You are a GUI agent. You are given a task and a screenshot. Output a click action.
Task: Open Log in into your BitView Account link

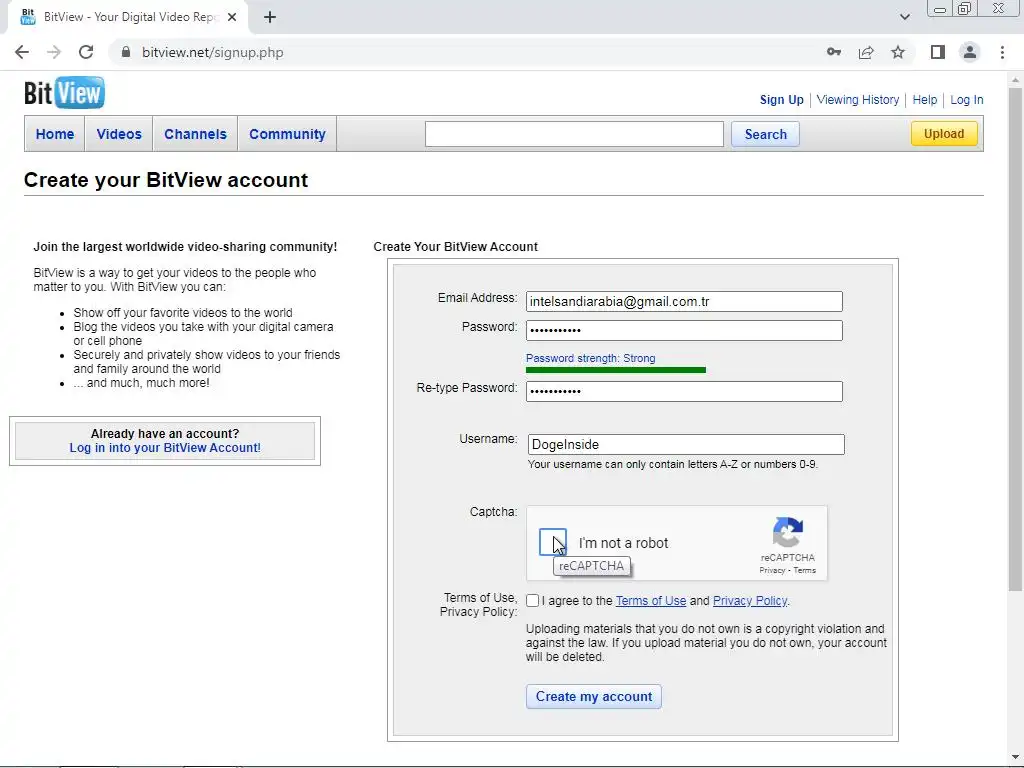point(165,448)
